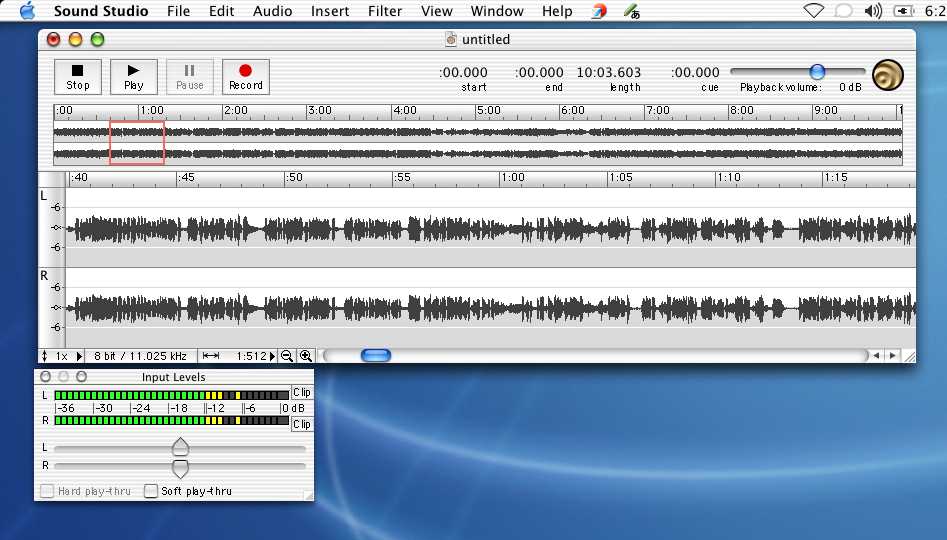Click the Stop button

point(77,77)
